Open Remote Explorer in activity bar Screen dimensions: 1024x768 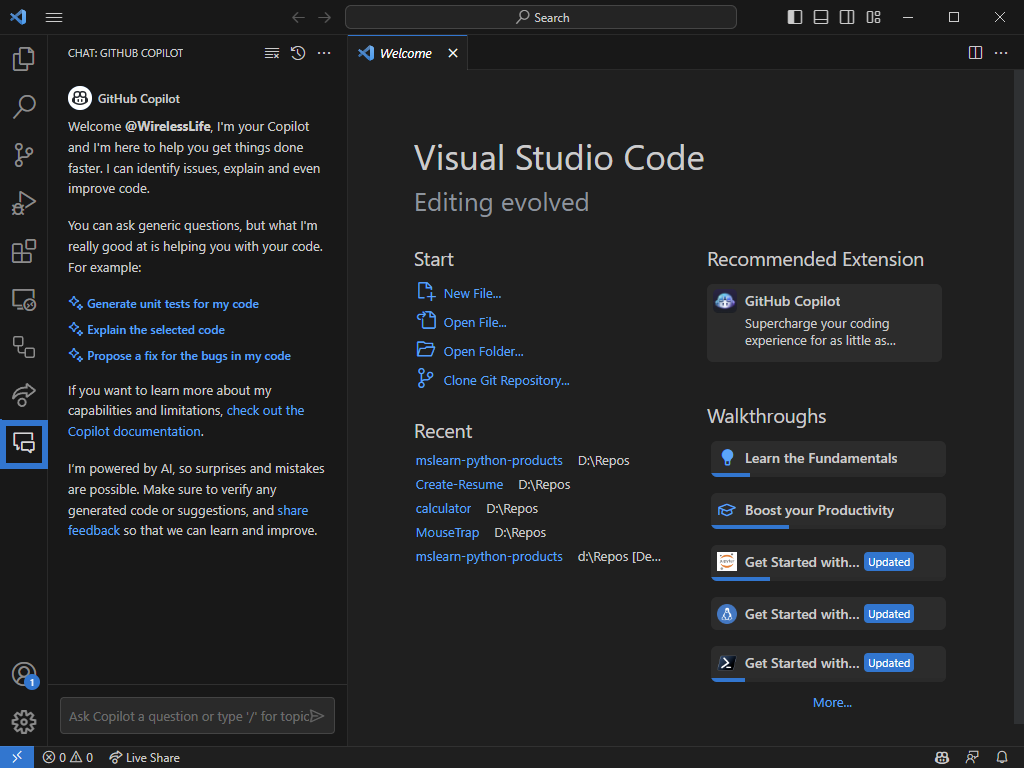(24, 299)
